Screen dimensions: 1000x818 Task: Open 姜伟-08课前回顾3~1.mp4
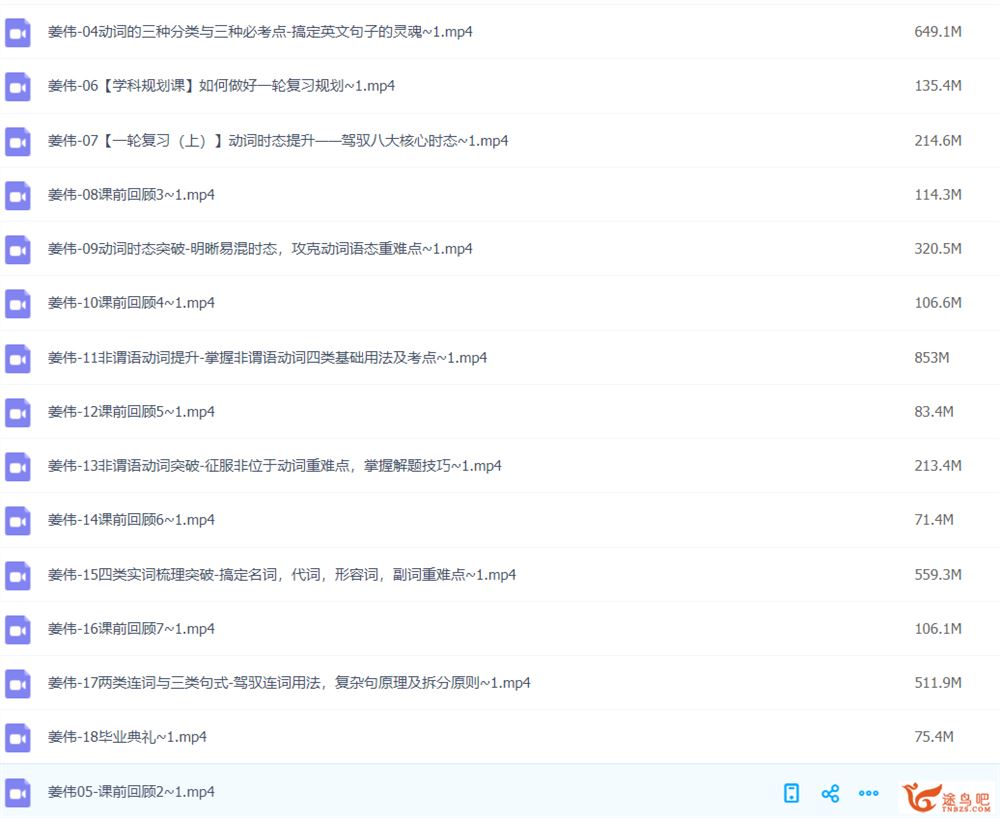tap(131, 194)
